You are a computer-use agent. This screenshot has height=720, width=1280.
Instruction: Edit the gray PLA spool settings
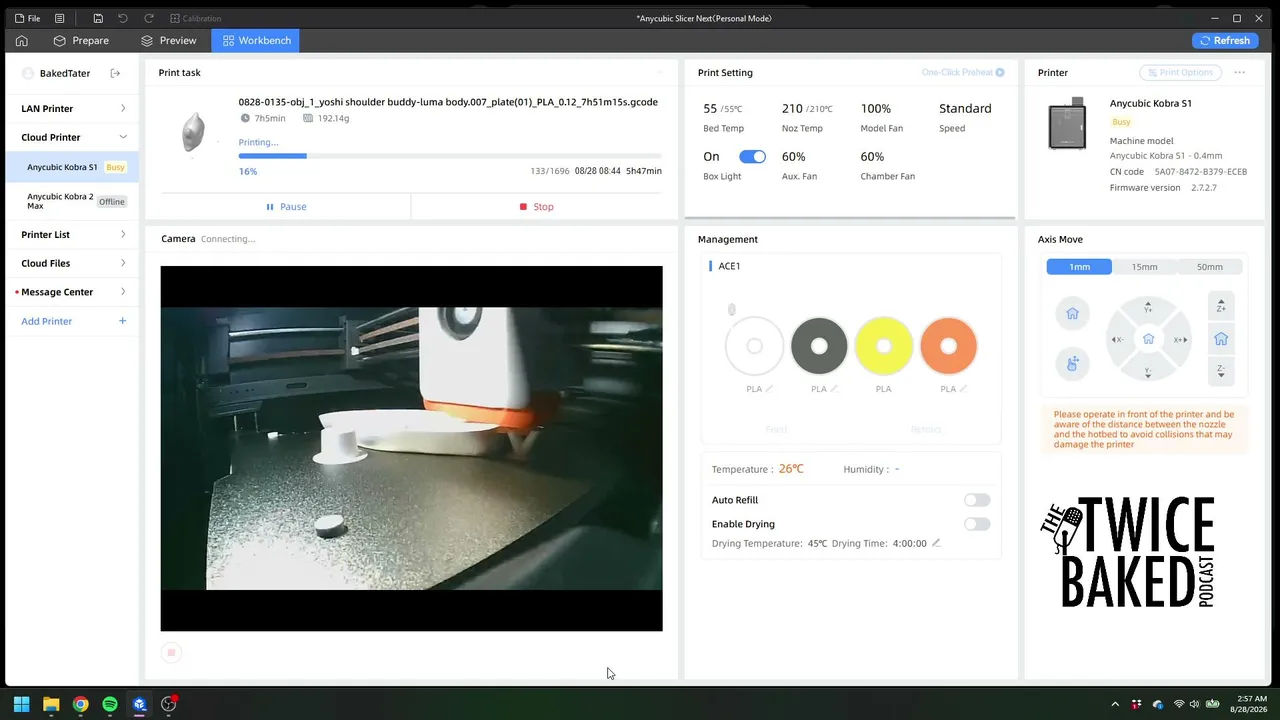tap(834, 389)
